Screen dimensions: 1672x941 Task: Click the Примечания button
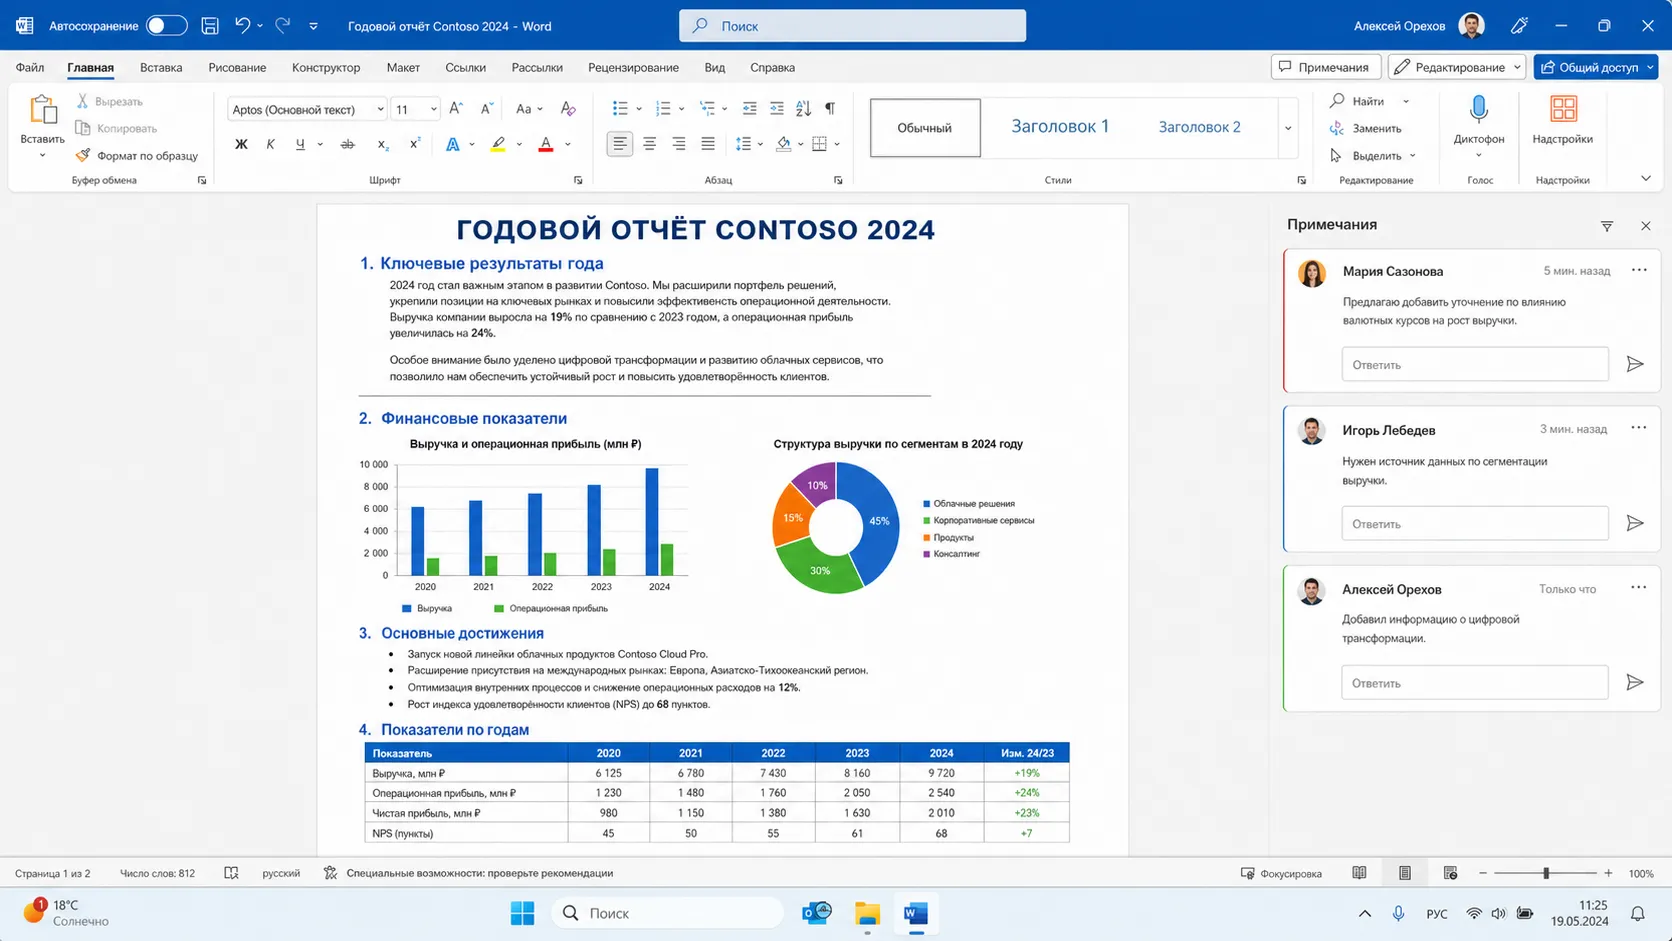click(1326, 67)
